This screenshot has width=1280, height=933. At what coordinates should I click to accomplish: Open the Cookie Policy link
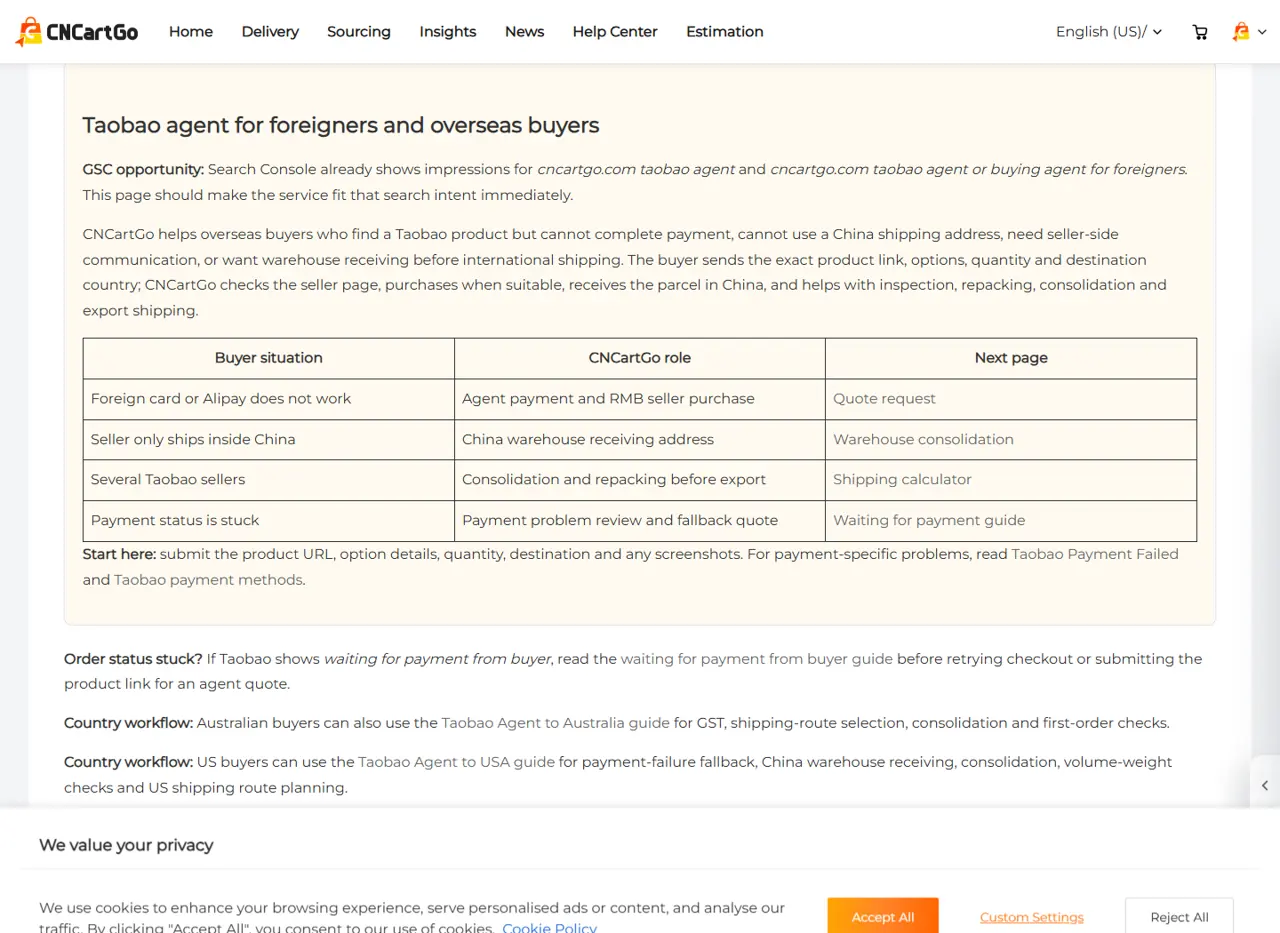[549, 927]
